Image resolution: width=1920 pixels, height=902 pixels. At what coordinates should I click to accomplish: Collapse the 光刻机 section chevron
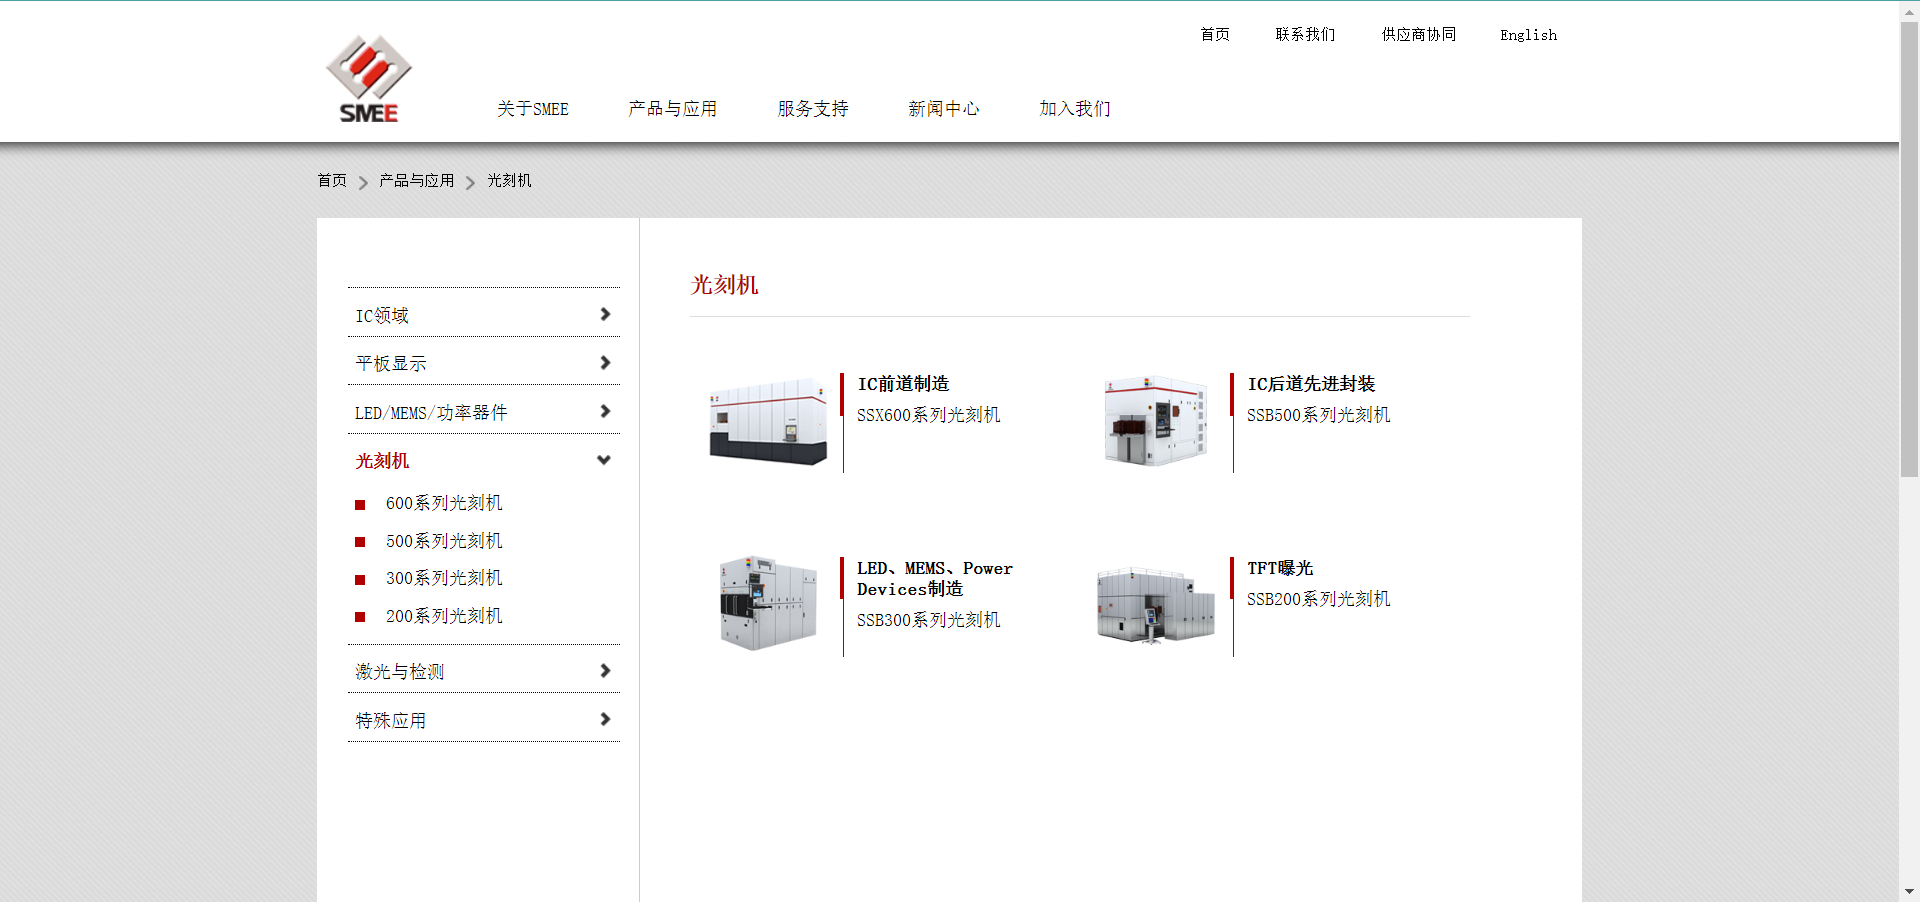click(604, 460)
